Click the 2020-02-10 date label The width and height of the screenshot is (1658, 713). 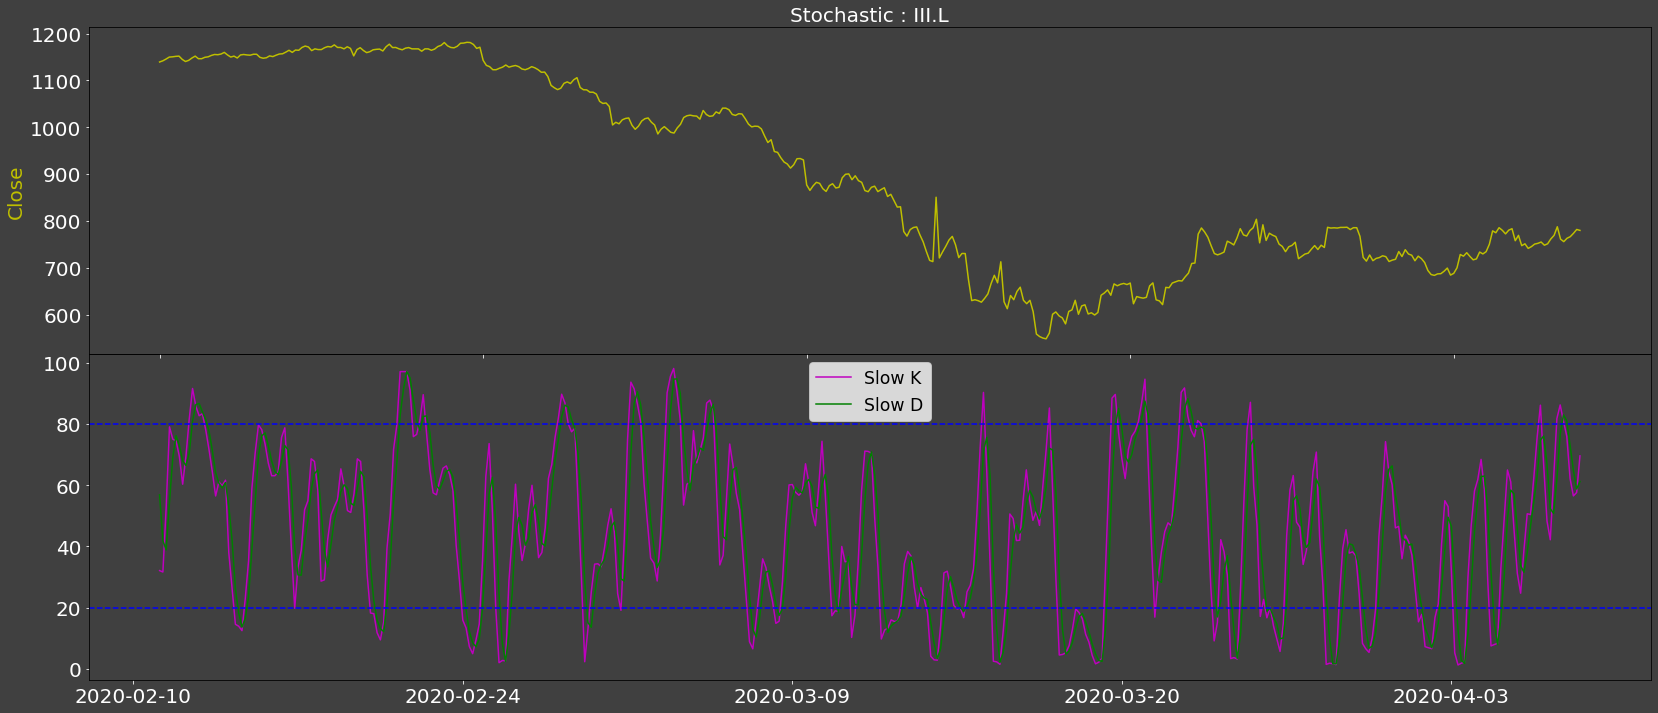[x=133, y=696]
